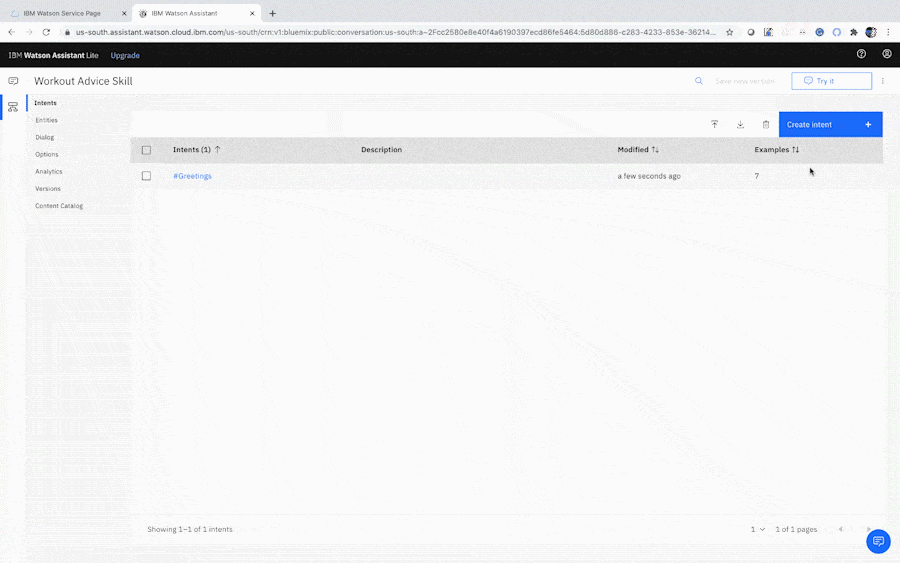The height and width of the screenshot is (563, 900).
Task: Click IBM Watson Assistant Lite header title
Action: (x=53, y=55)
